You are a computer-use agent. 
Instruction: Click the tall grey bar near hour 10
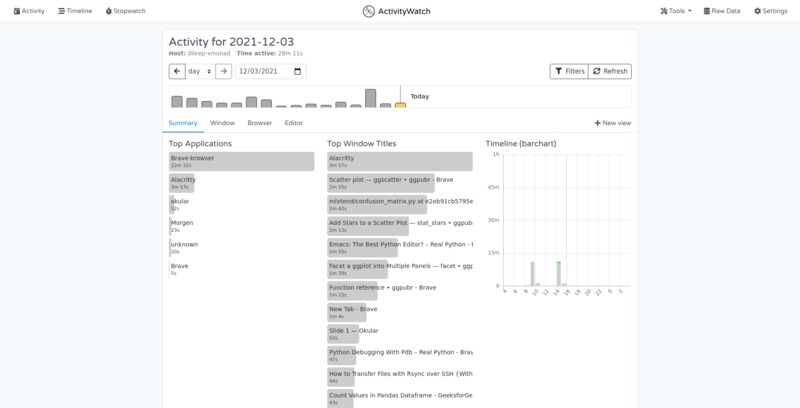pos(533,274)
